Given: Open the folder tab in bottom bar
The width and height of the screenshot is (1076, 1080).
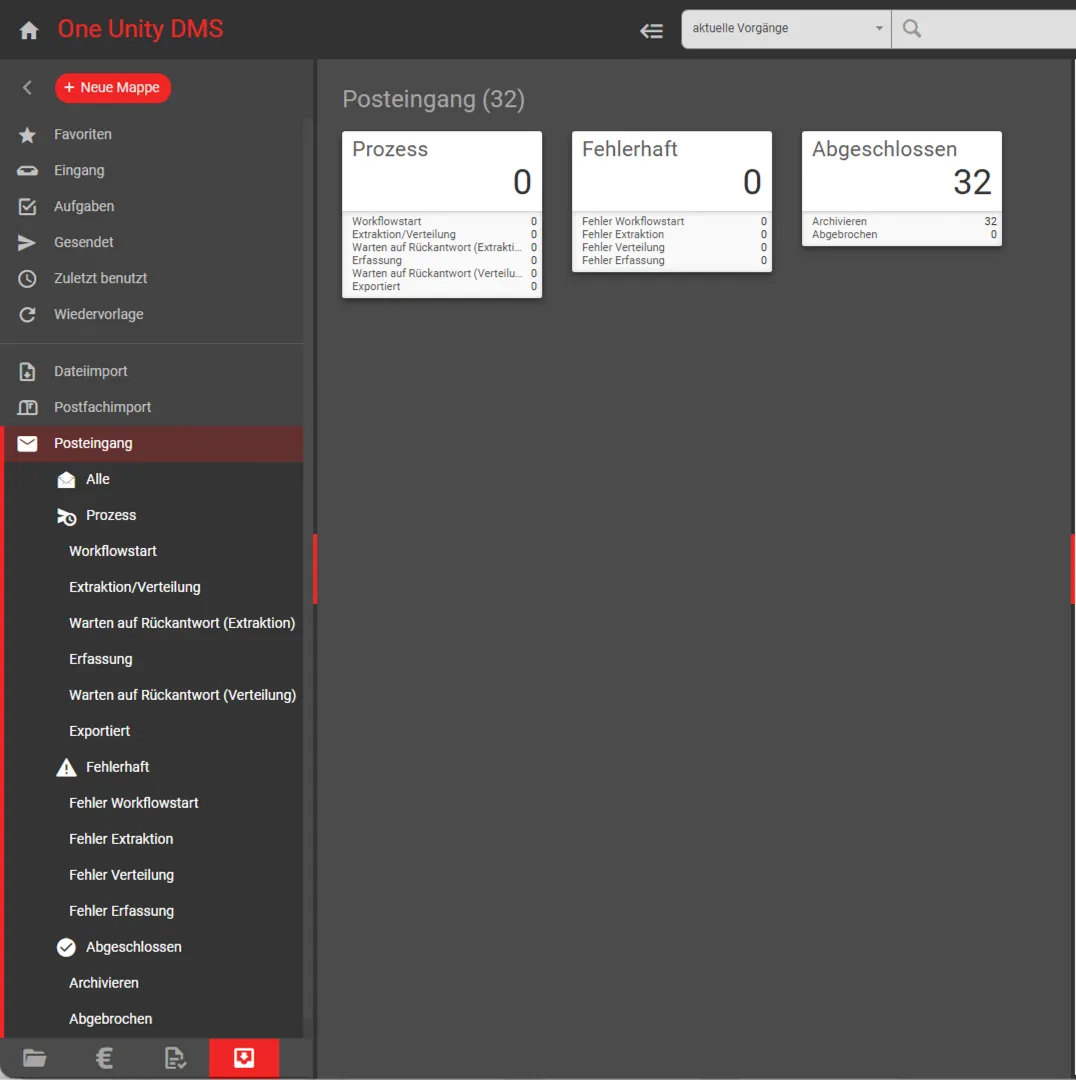Looking at the screenshot, I should pyautogui.click(x=34, y=1057).
